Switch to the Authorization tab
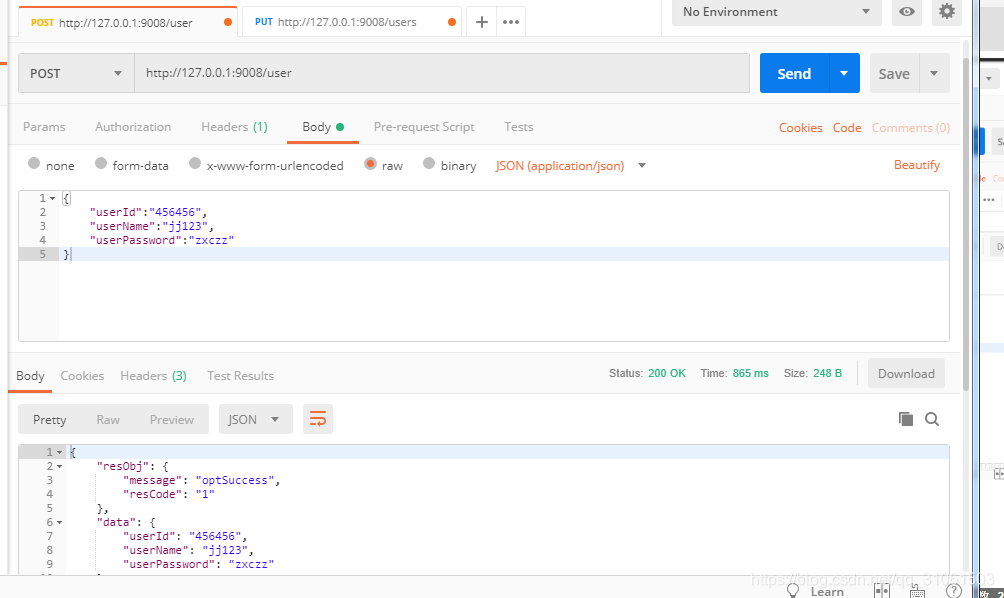This screenshot has height=598, width=1004. coord(133,127)
